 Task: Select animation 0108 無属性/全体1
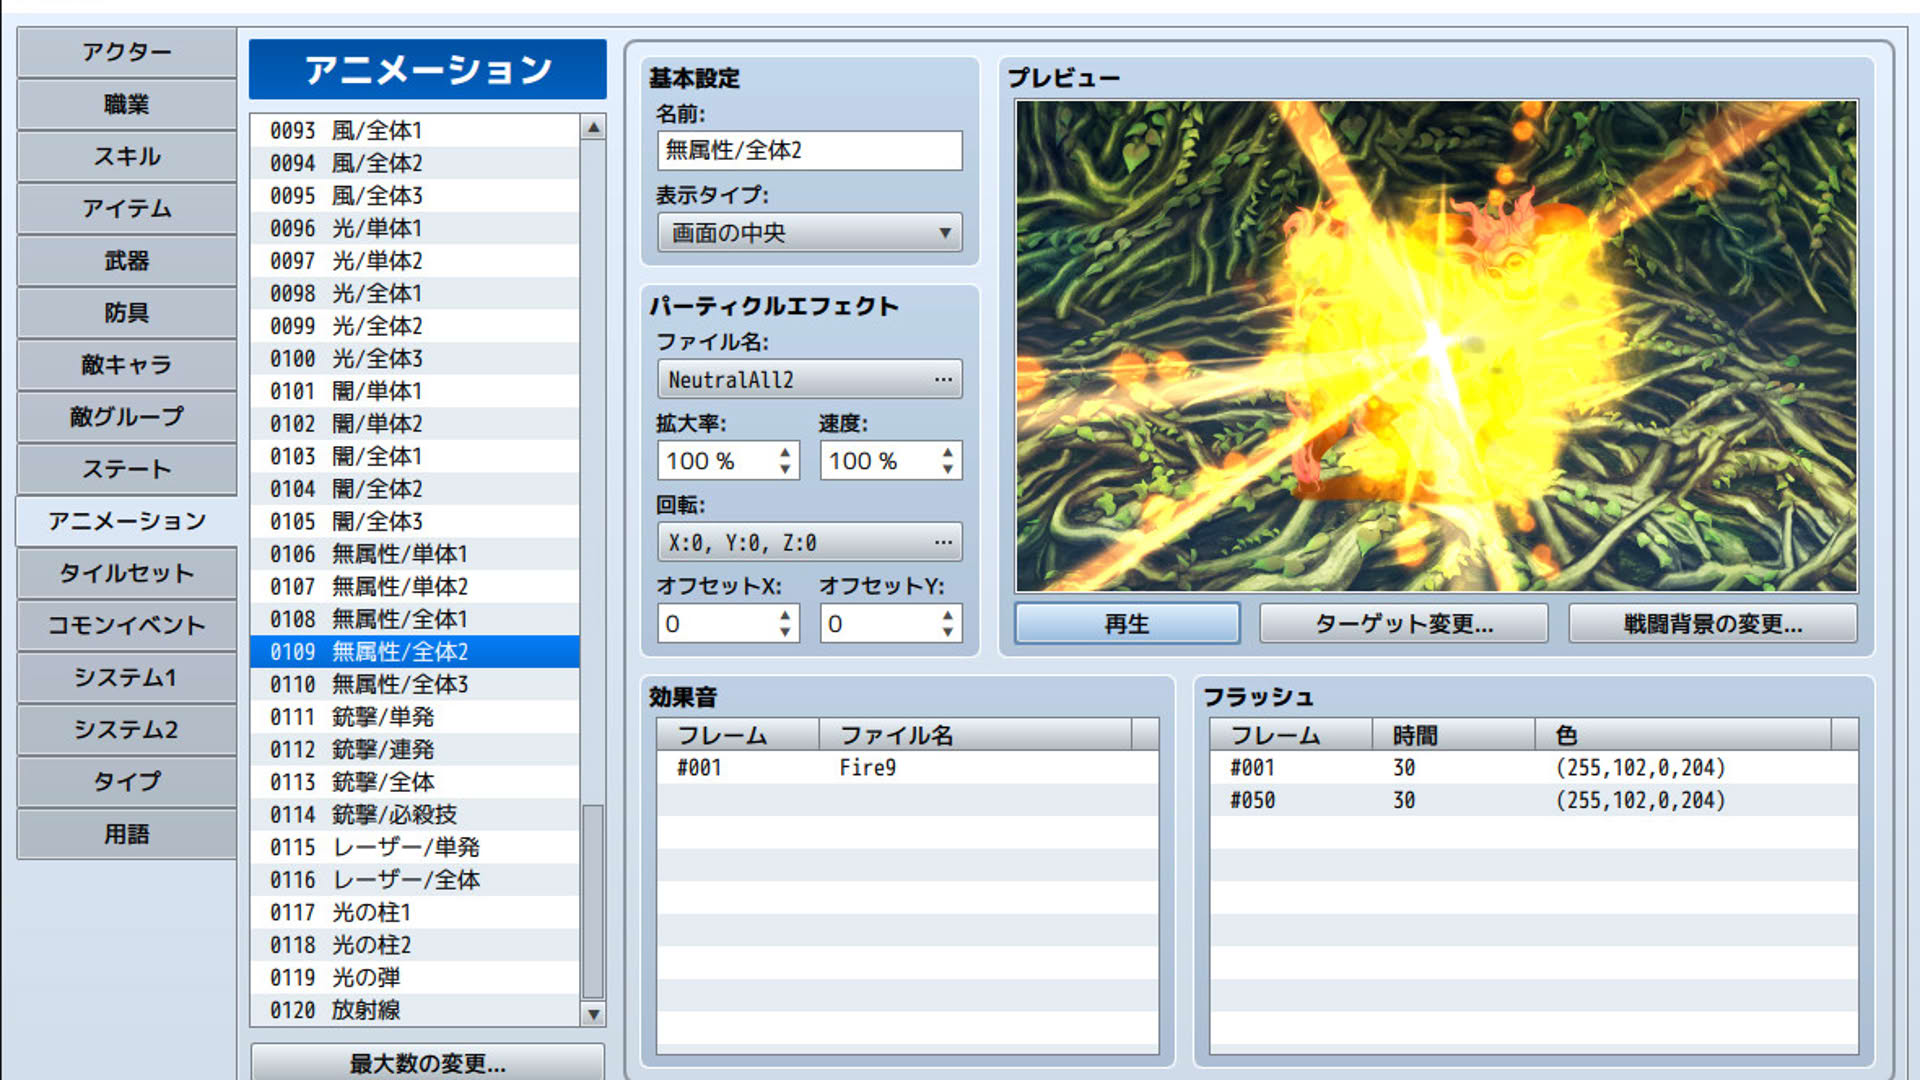[x=415, y=619]
